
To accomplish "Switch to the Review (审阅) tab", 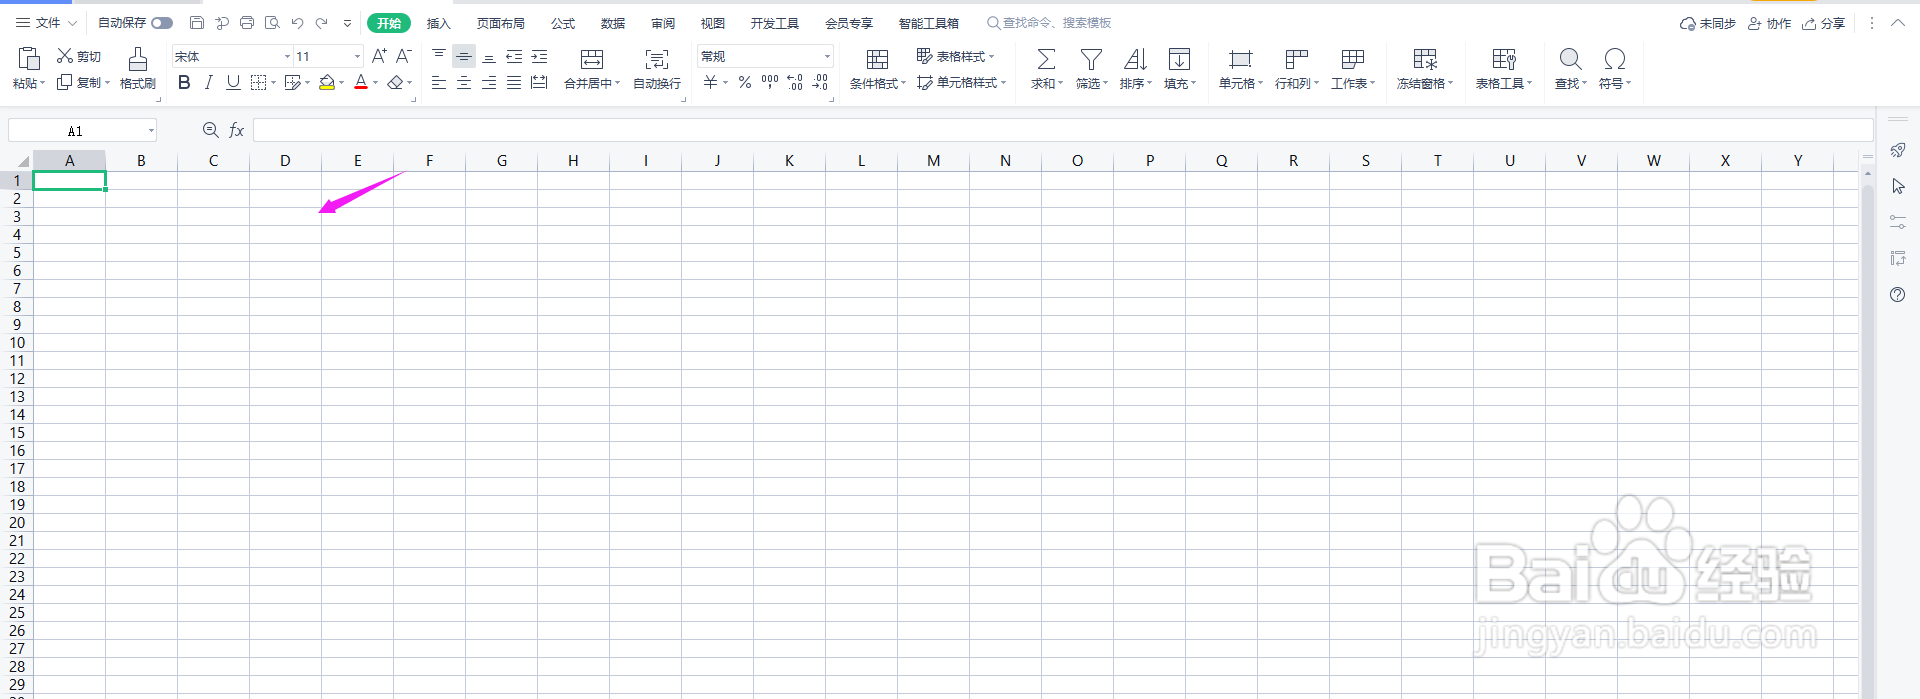I will pyautogui.click(x=663, y=23).
